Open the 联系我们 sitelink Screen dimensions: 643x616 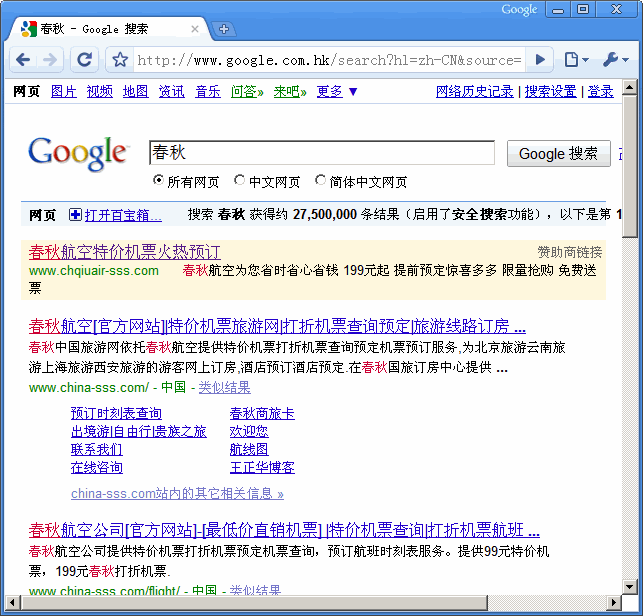pos(96,449)
